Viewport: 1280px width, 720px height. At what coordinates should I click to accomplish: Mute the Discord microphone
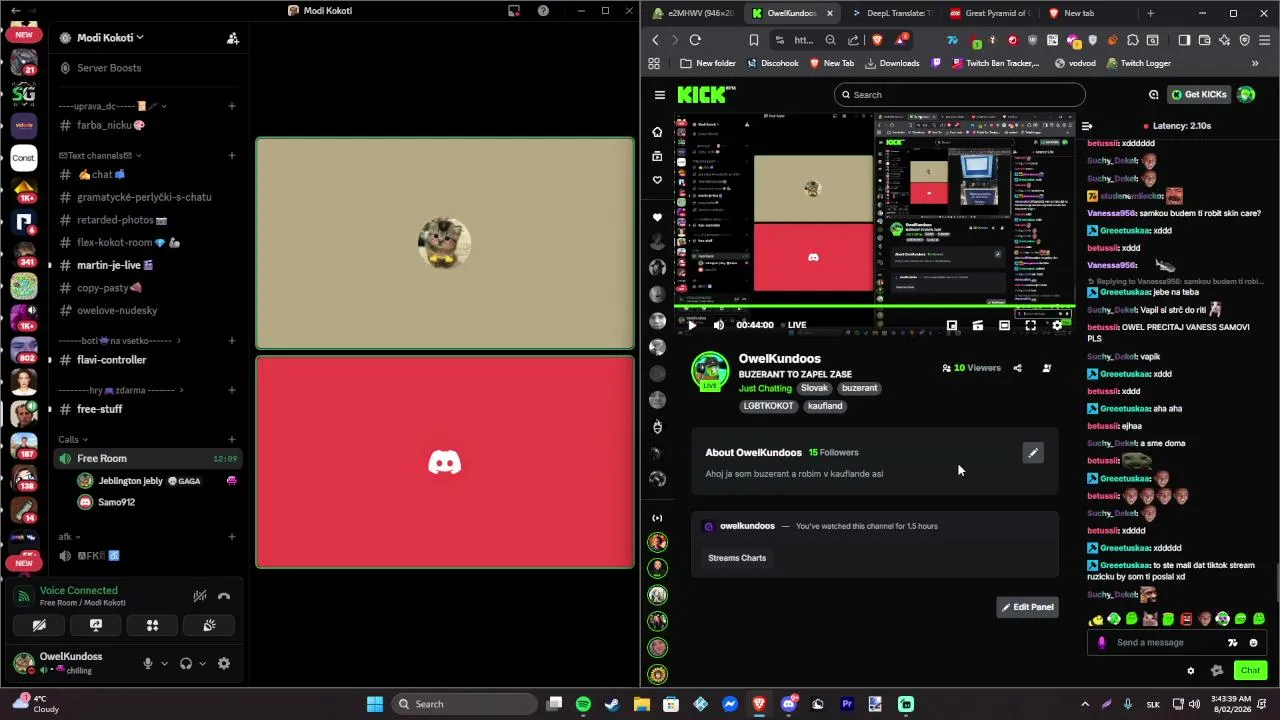(x=148, y=663)
